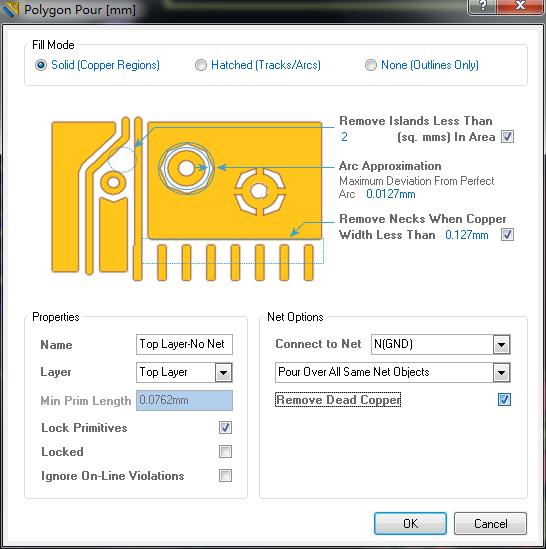Image resolution: width=546 pixels, height=549 pixels.
Task: Click the OK button
Action: pyautogui.click(x=410, y=523)
